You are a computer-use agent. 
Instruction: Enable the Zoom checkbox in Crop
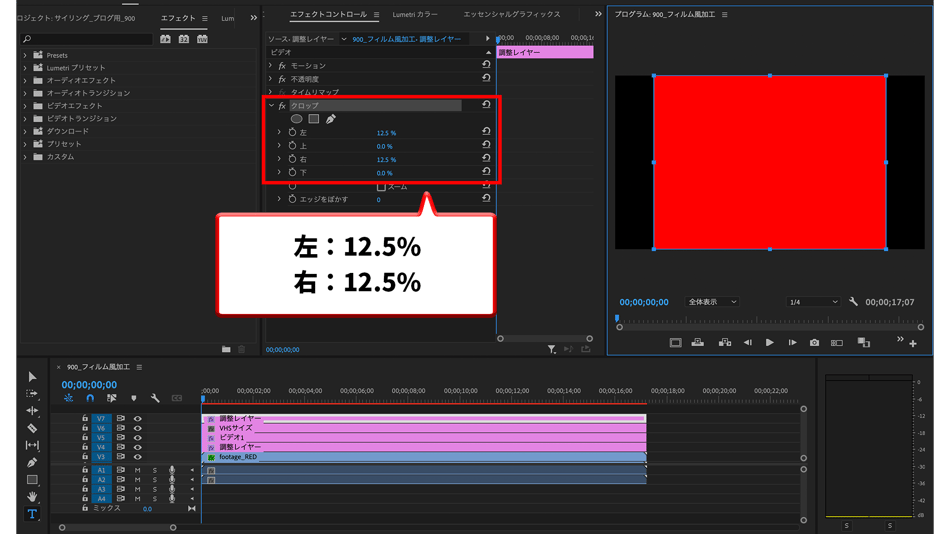click(381, 187)
